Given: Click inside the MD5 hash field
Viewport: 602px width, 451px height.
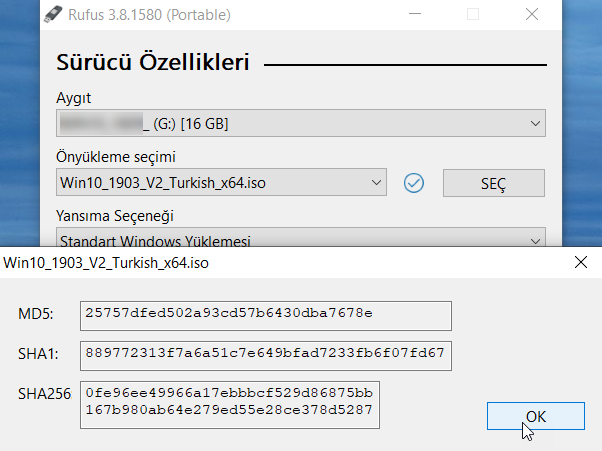Looking at the screenshot, I should point(265,315).
